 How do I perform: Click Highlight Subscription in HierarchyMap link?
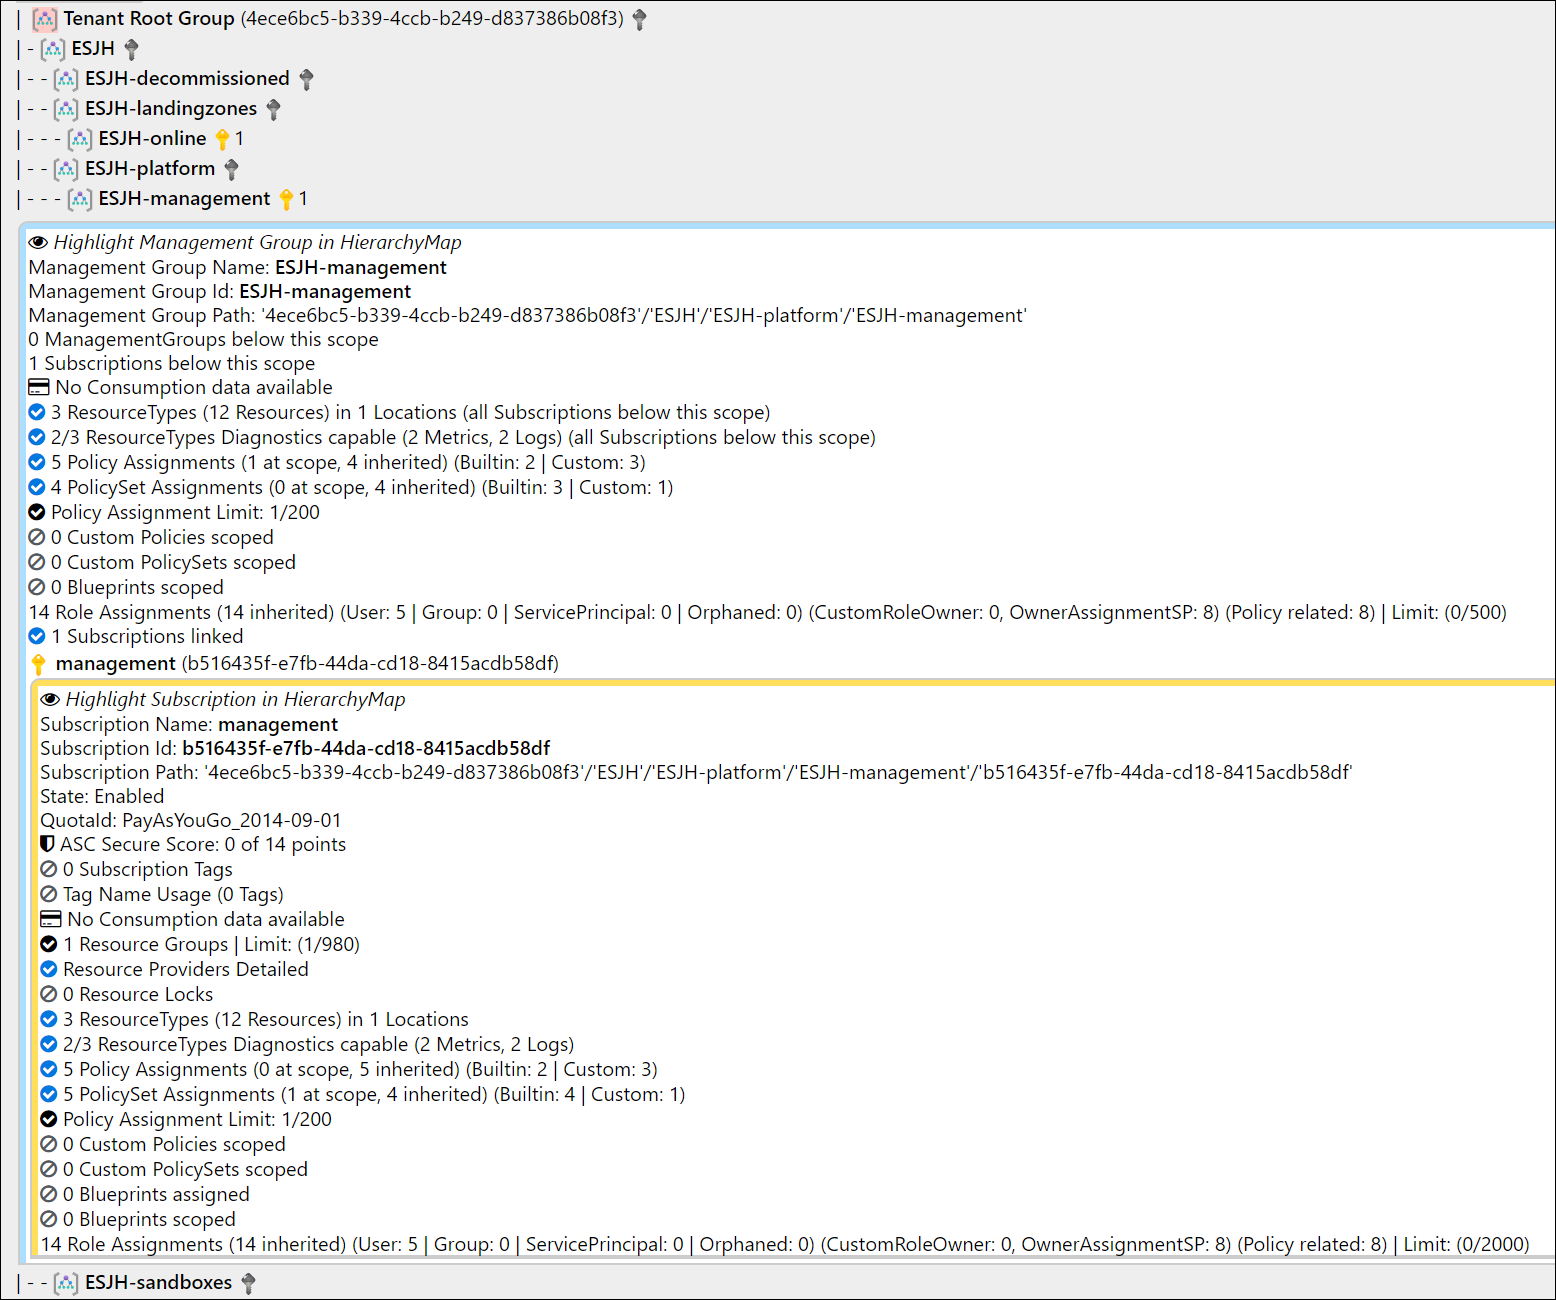(x=236, y=699)
